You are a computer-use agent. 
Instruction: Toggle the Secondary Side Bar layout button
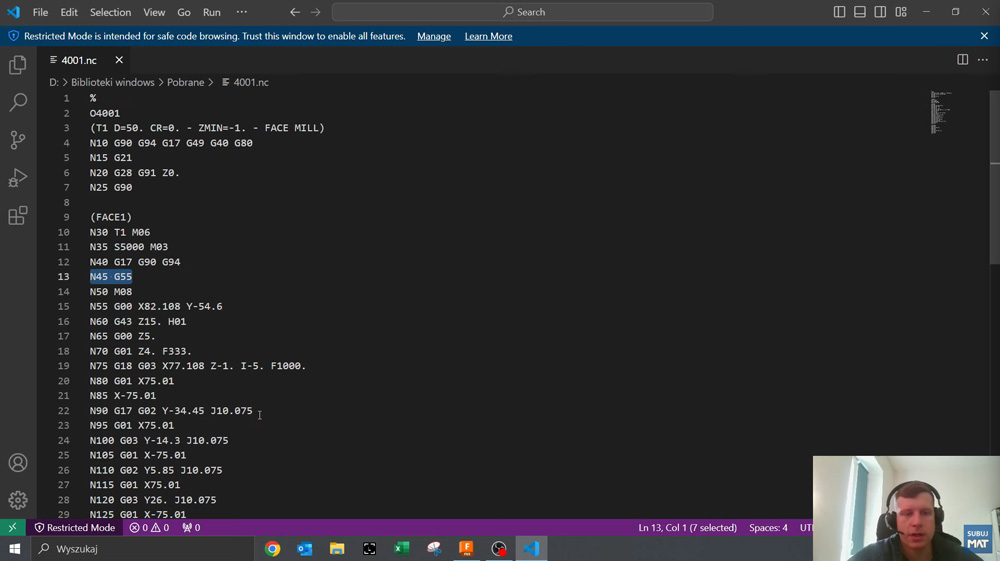(x=880, y=12)
